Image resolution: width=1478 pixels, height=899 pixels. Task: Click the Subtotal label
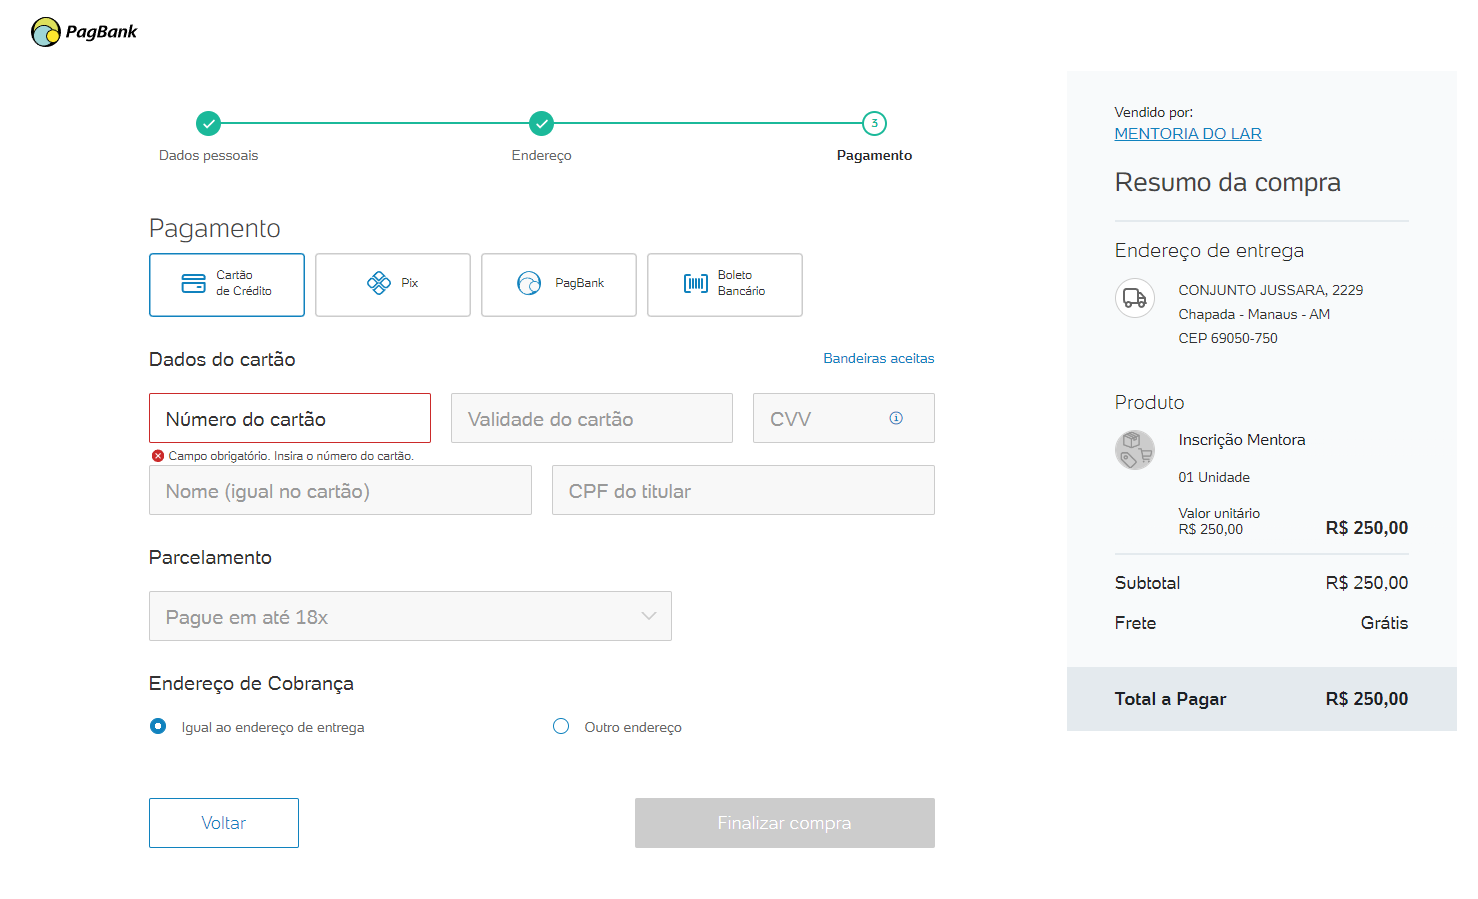tap(1147, 583)
